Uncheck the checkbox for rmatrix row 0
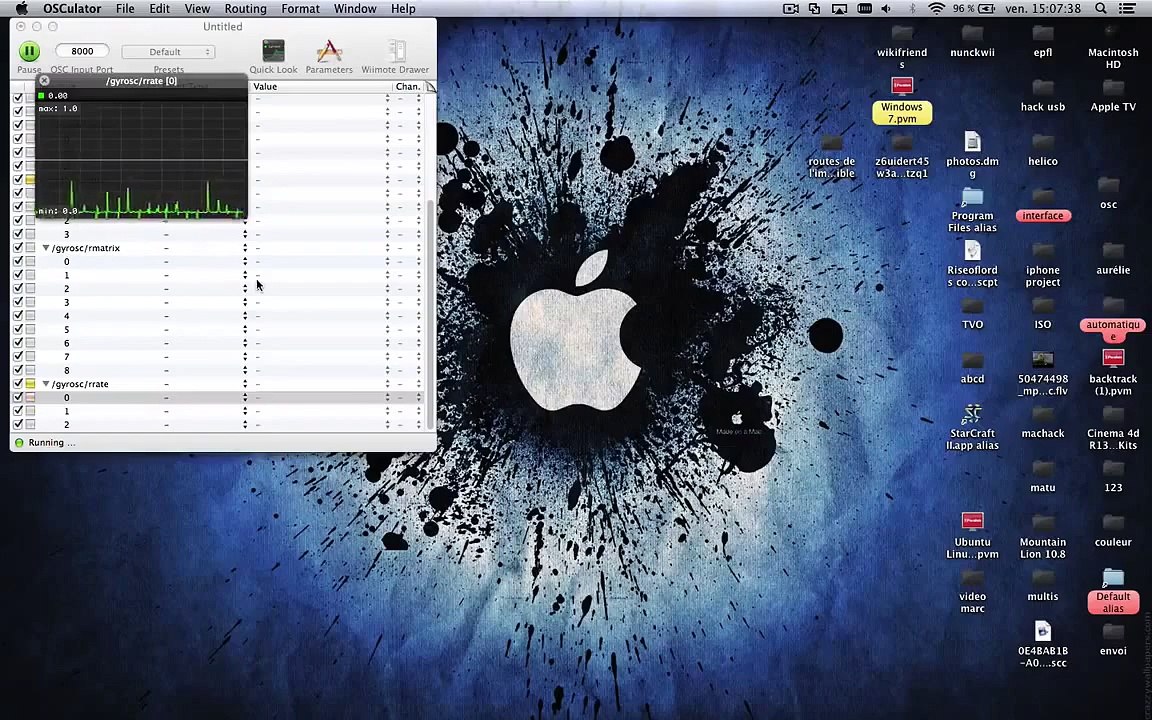This screenshot has height=720, width=1152. click(18, 262)
